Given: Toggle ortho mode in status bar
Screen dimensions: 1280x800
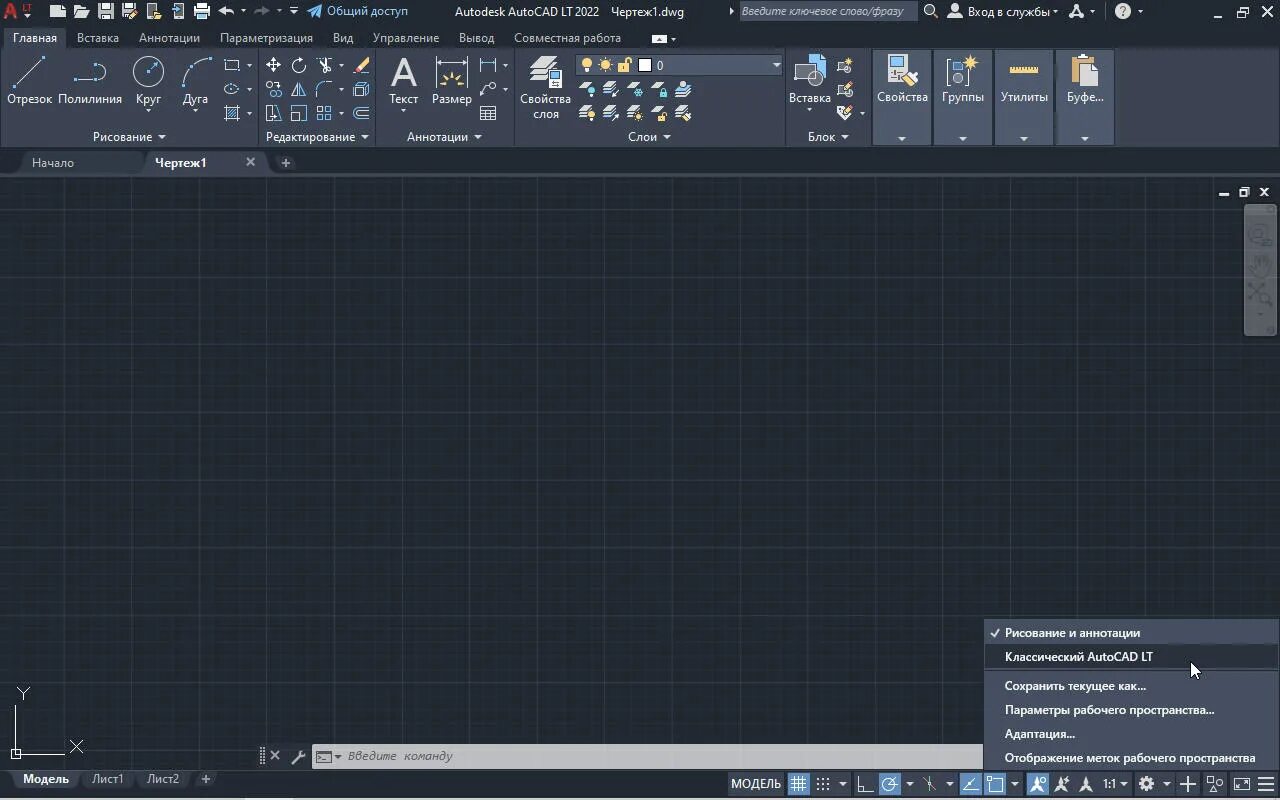Looking at the screenshot, I should [x=865, y=784].
